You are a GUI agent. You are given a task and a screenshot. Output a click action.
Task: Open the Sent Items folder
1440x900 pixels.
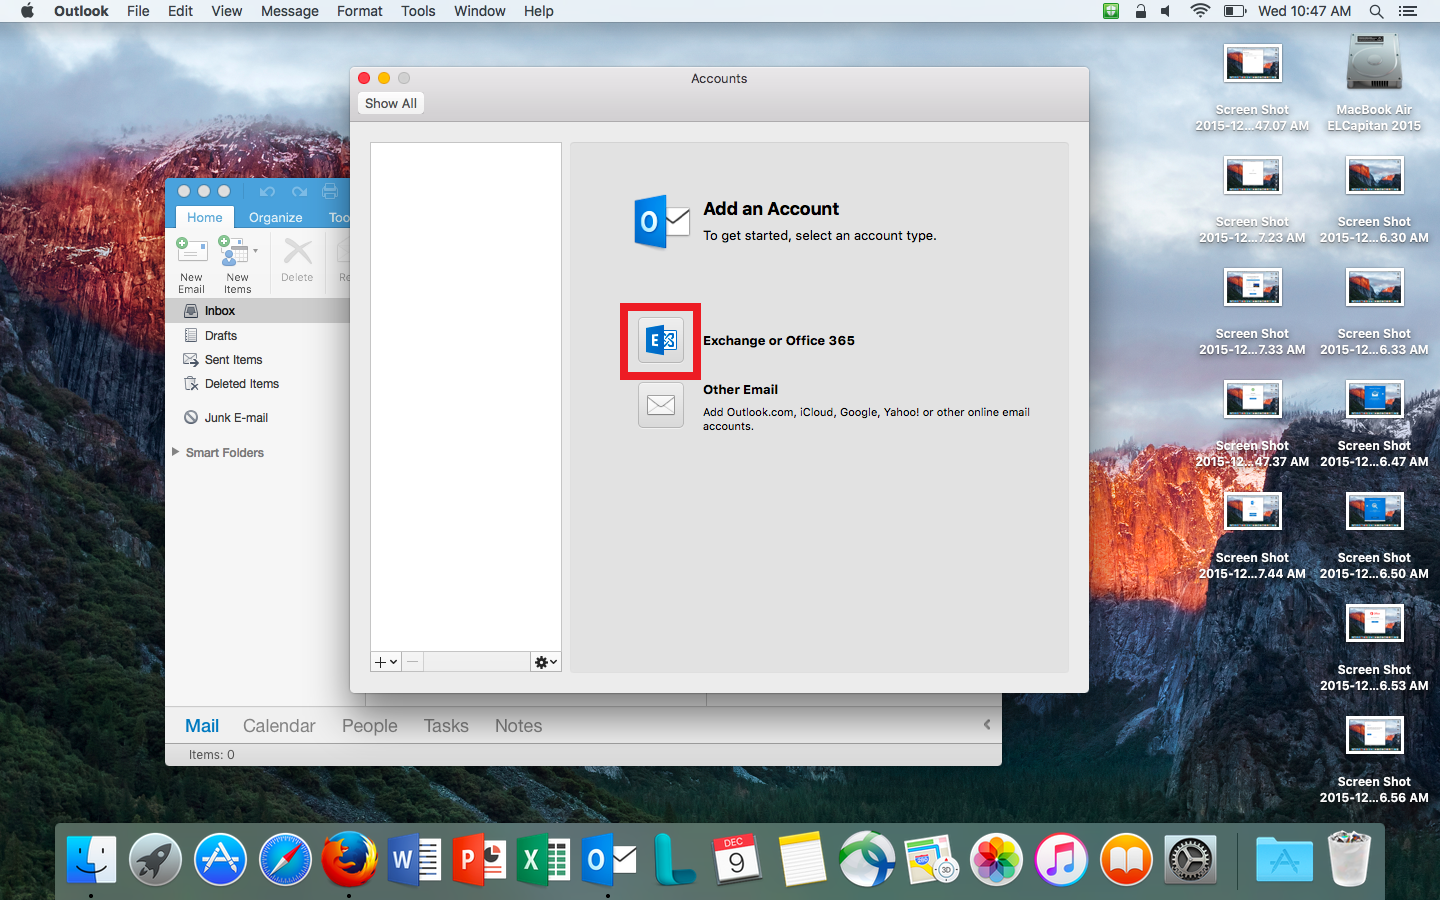pos(233,360)
